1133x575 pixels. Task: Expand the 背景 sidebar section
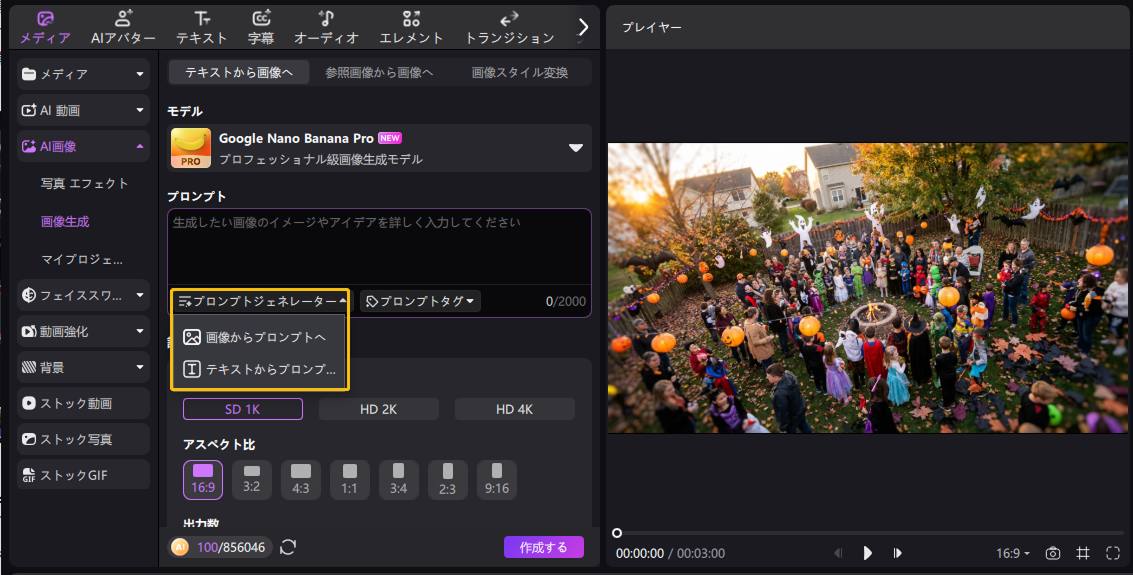click(x=83, y=367)
